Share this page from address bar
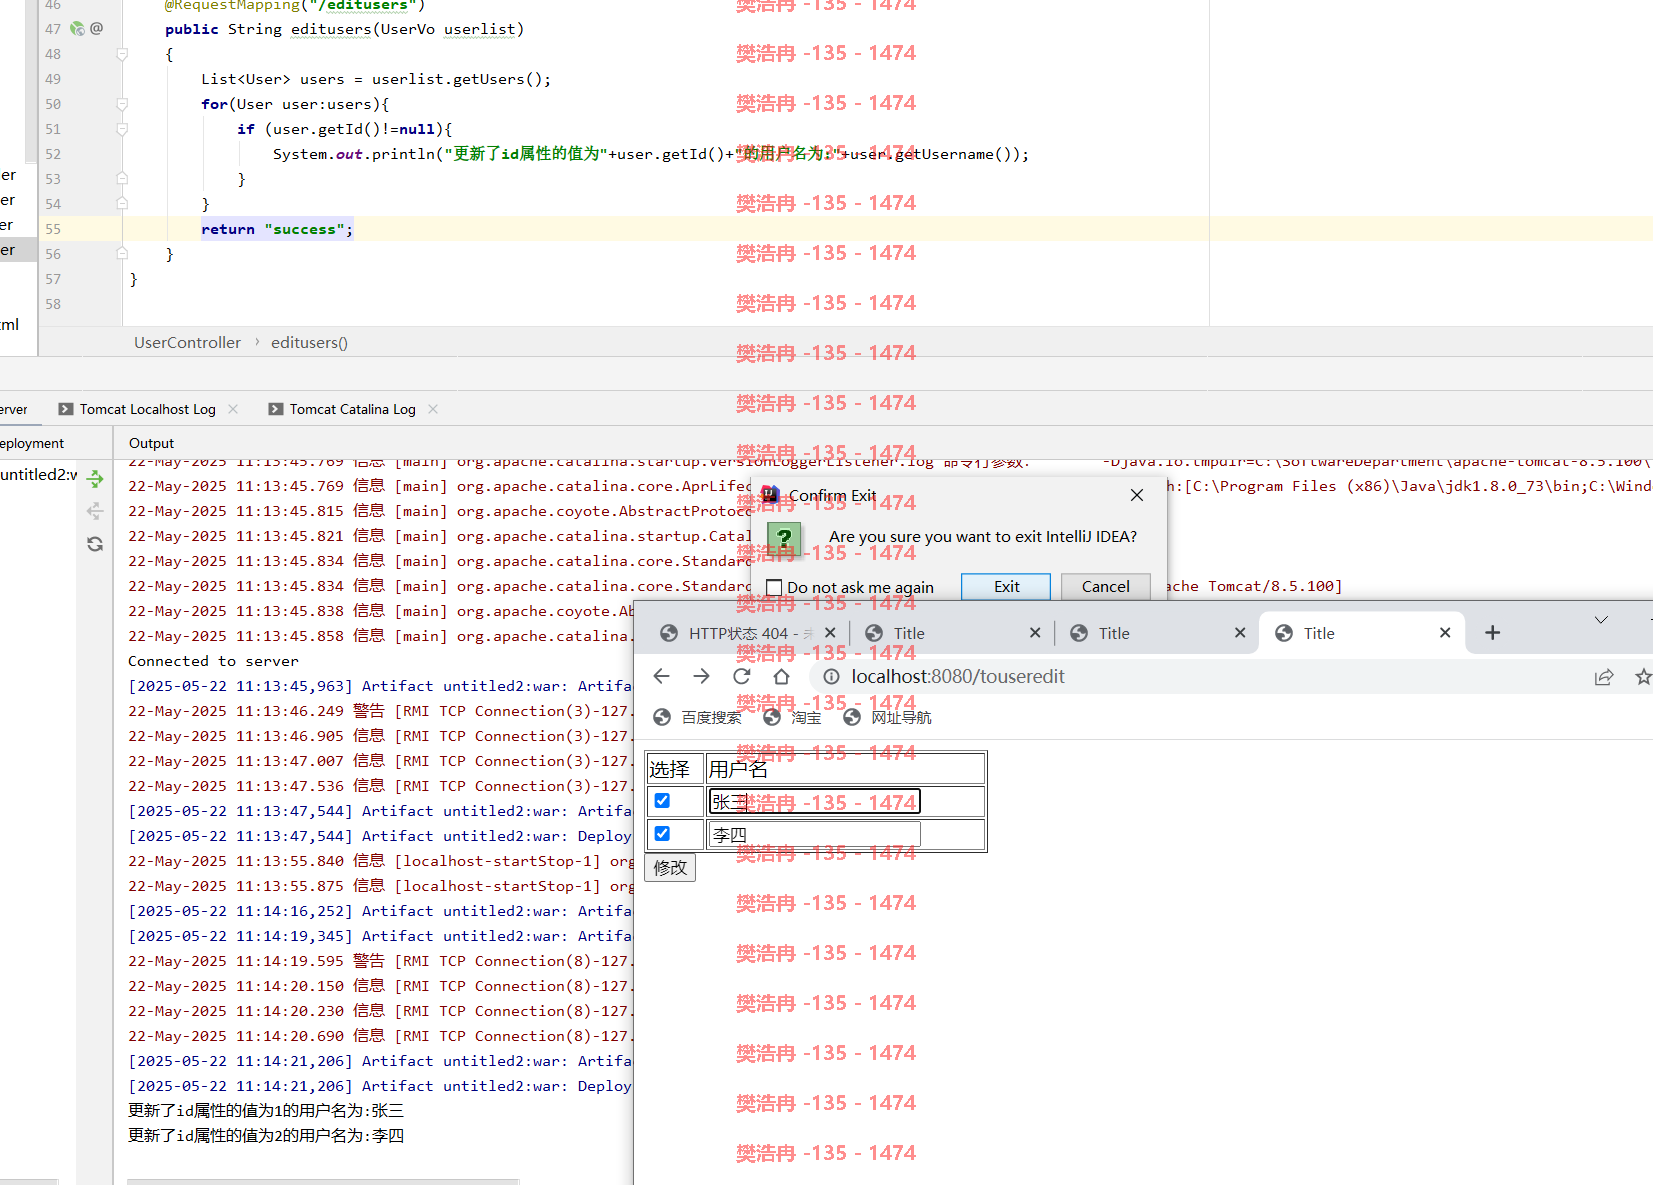This screenshot has width=1653, height=1185. point(1604,677)
